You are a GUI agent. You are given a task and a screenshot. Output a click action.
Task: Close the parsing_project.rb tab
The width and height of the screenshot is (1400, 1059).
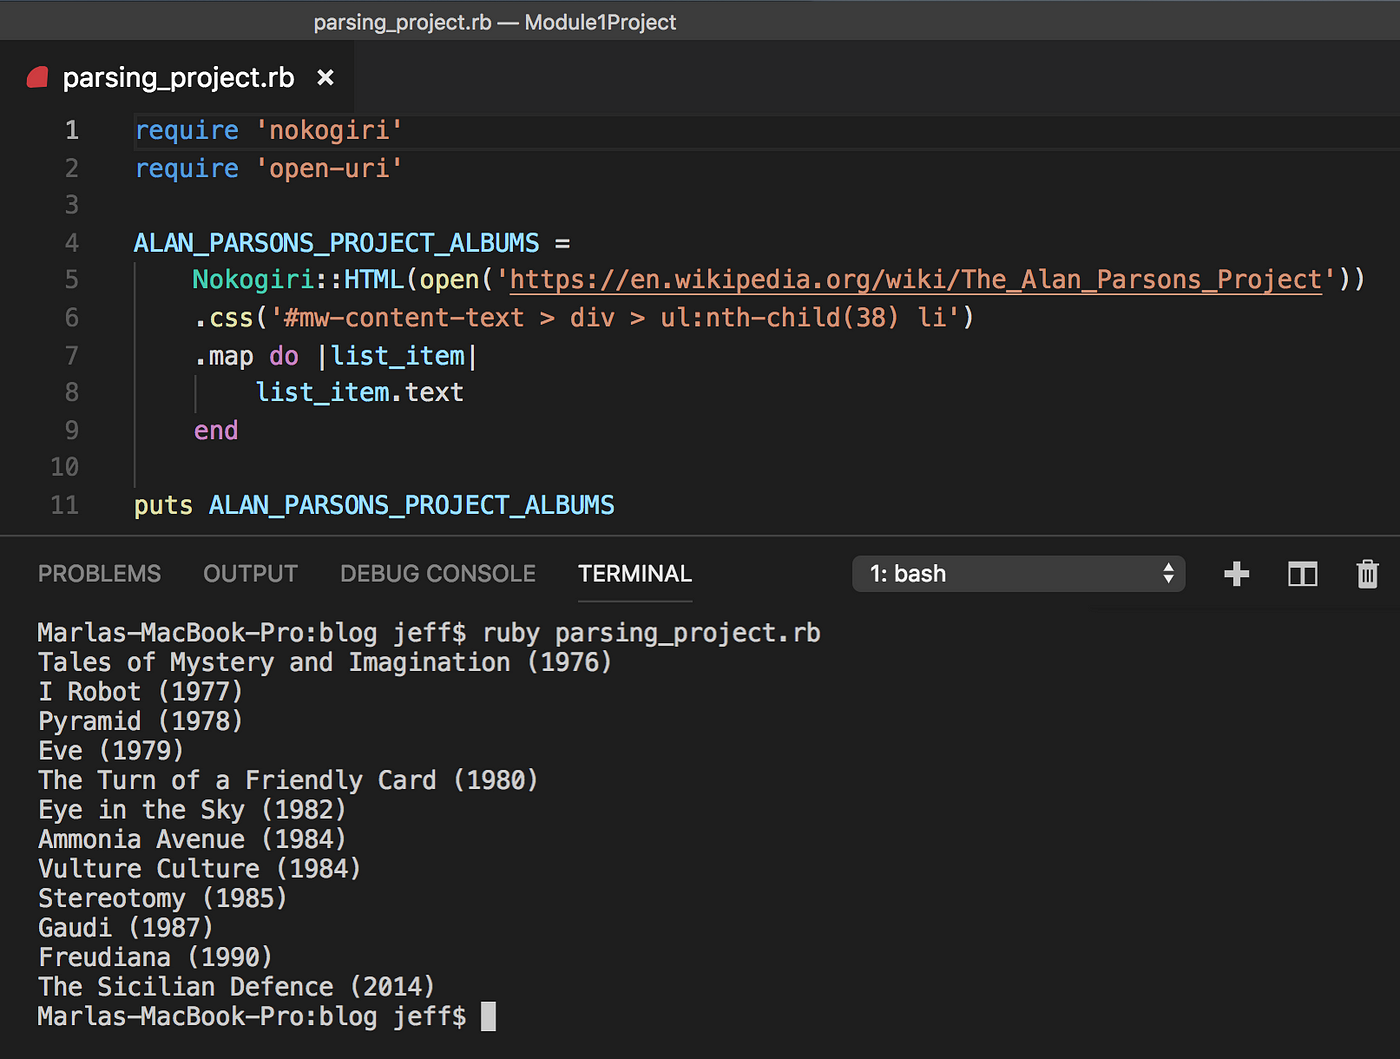tap(325, 77)
